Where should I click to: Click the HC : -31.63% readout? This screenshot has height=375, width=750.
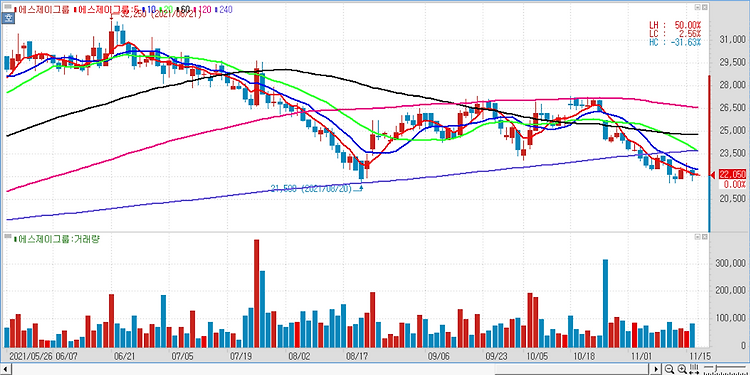[675, 42]
